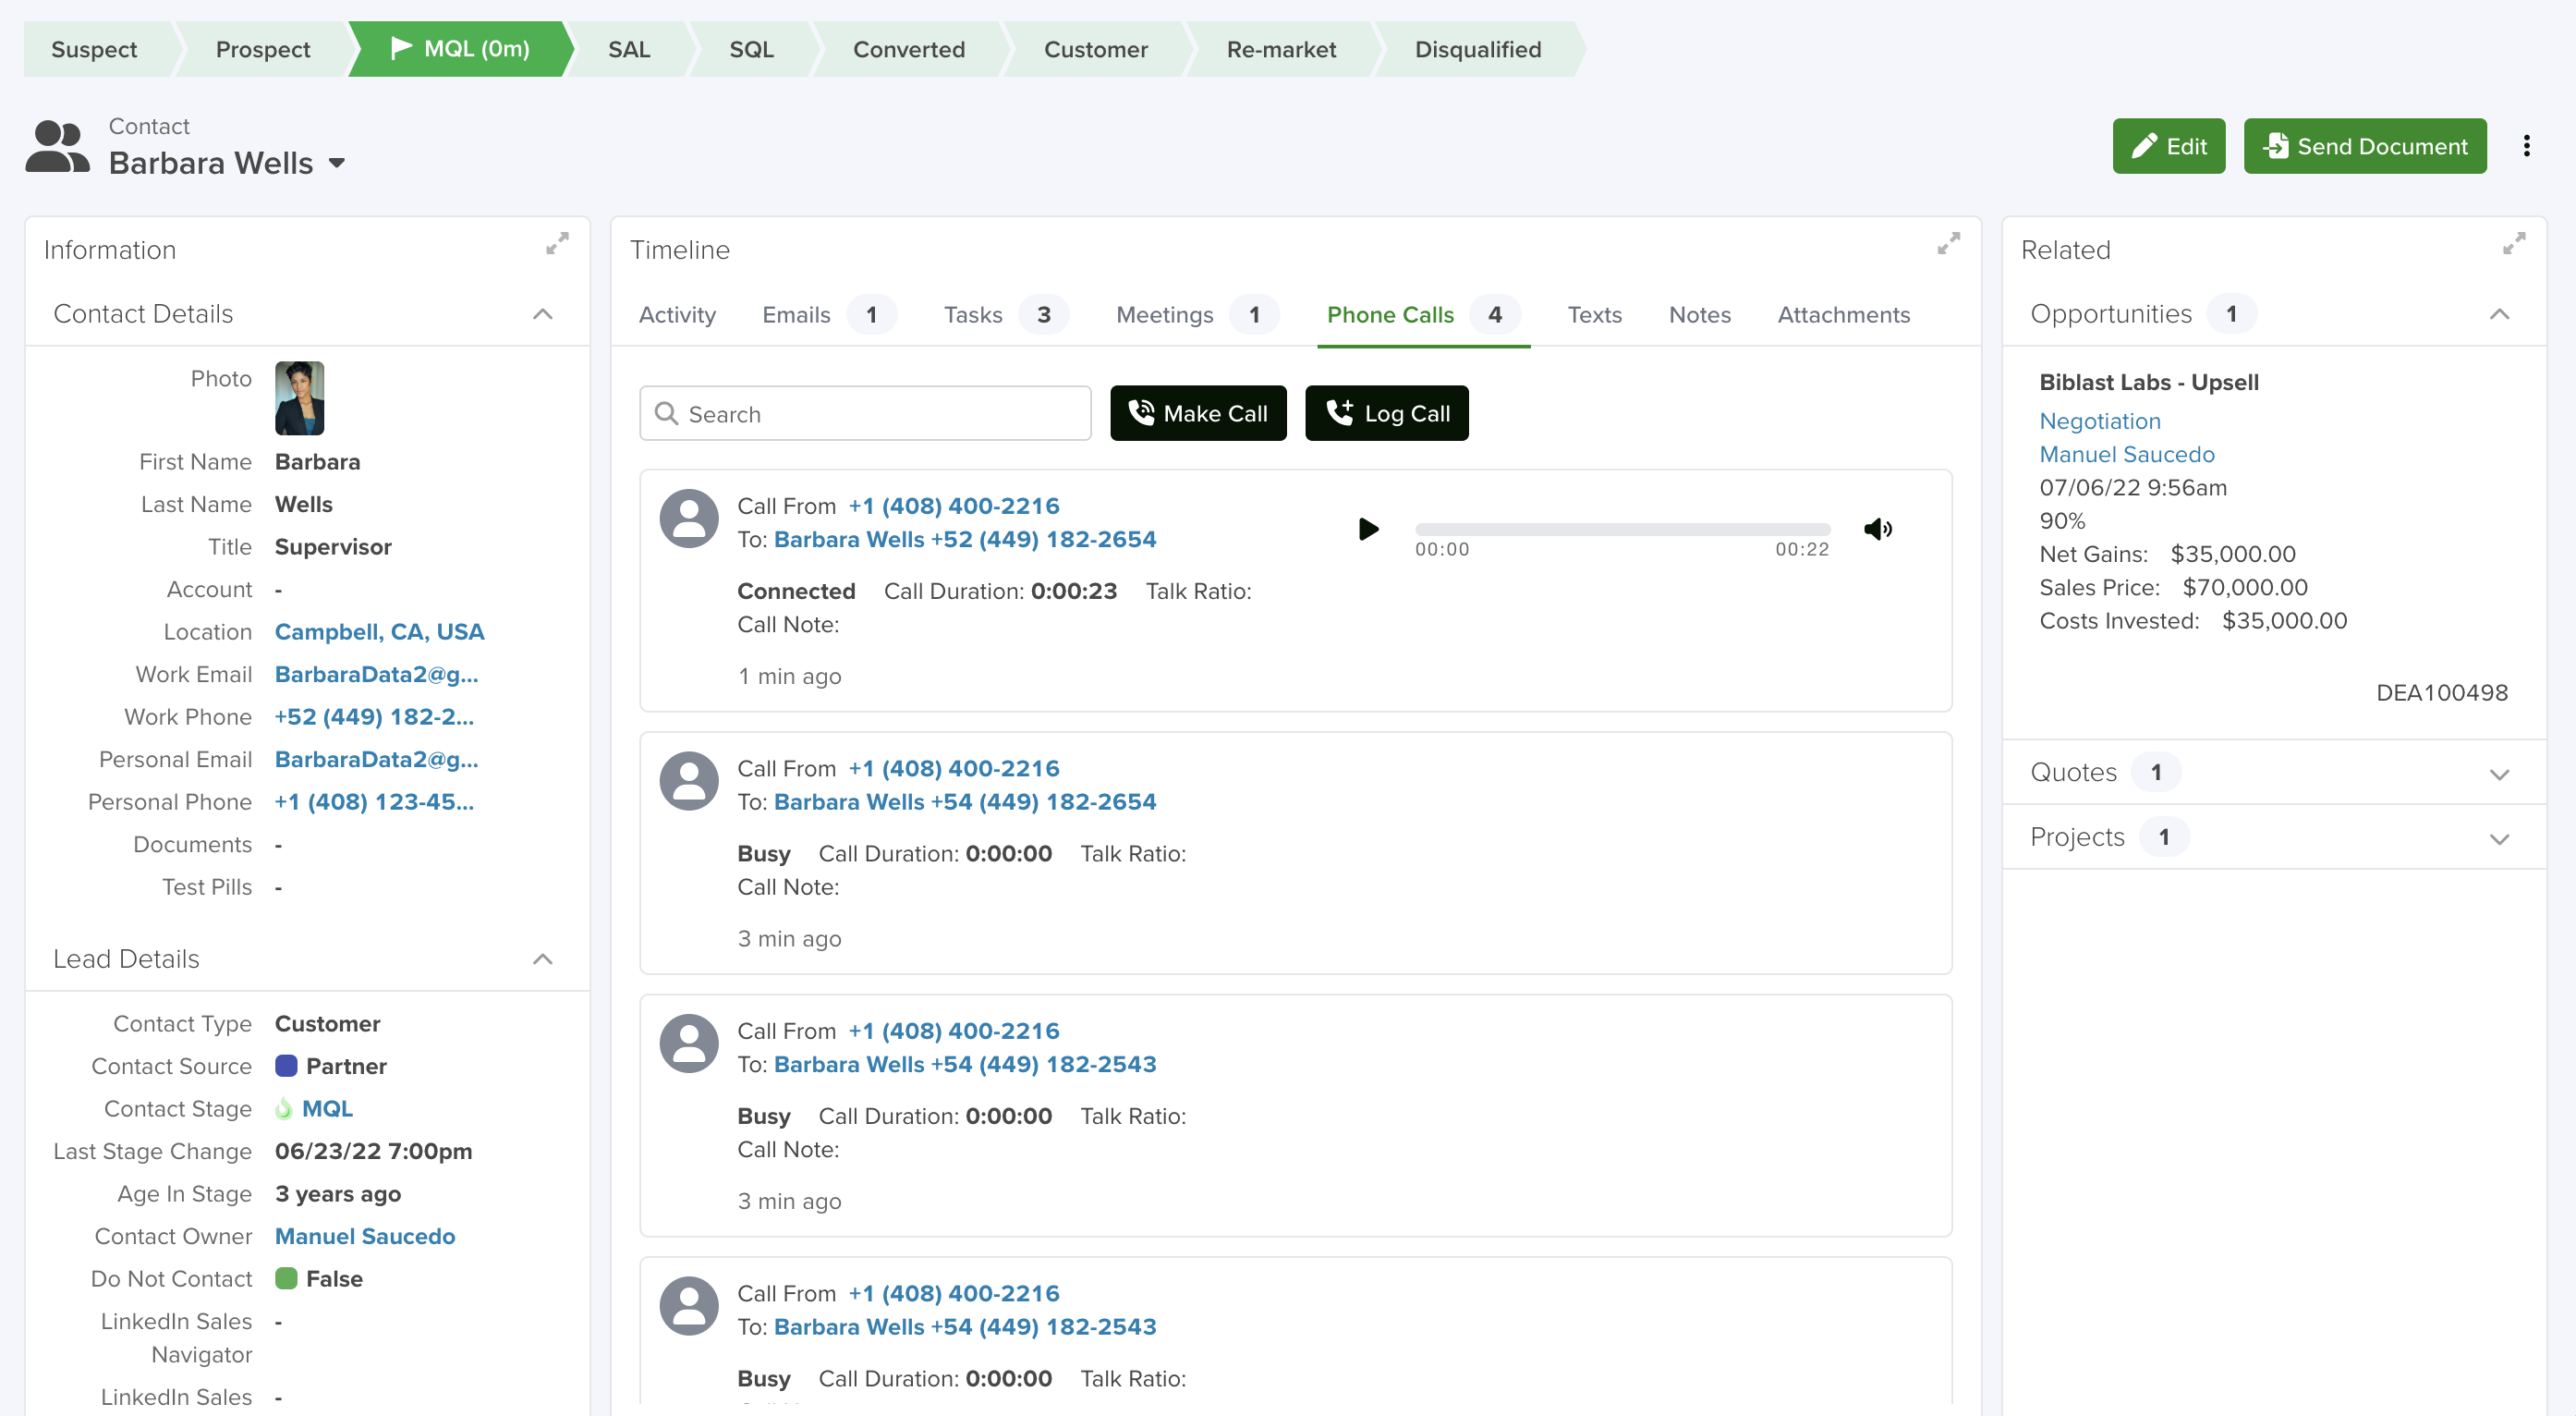Open the Negotiation opportunity stage link
Image resolution: width=2576 pixels, height=1416 pixels.
pos(2099,421)
